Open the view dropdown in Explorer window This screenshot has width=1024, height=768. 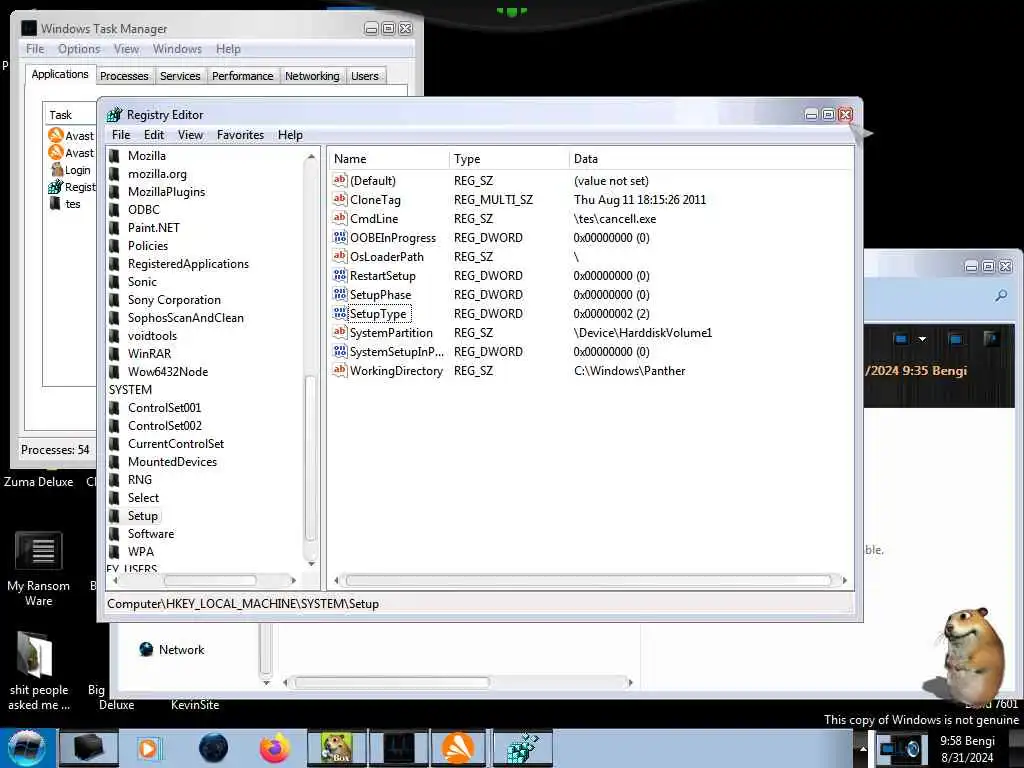(x=922, y=339)
